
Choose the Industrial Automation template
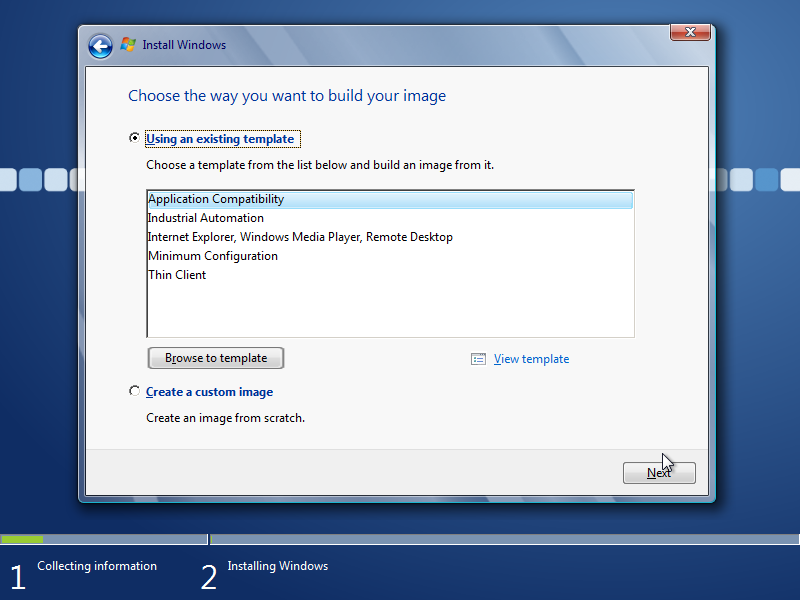[390, 218]
